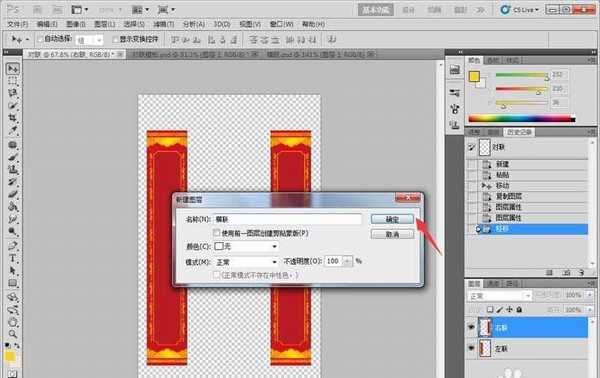Screen dimensions: 600x378
Task: Toggle lock position in Layers panel
Action: click(x=509, y=309)
